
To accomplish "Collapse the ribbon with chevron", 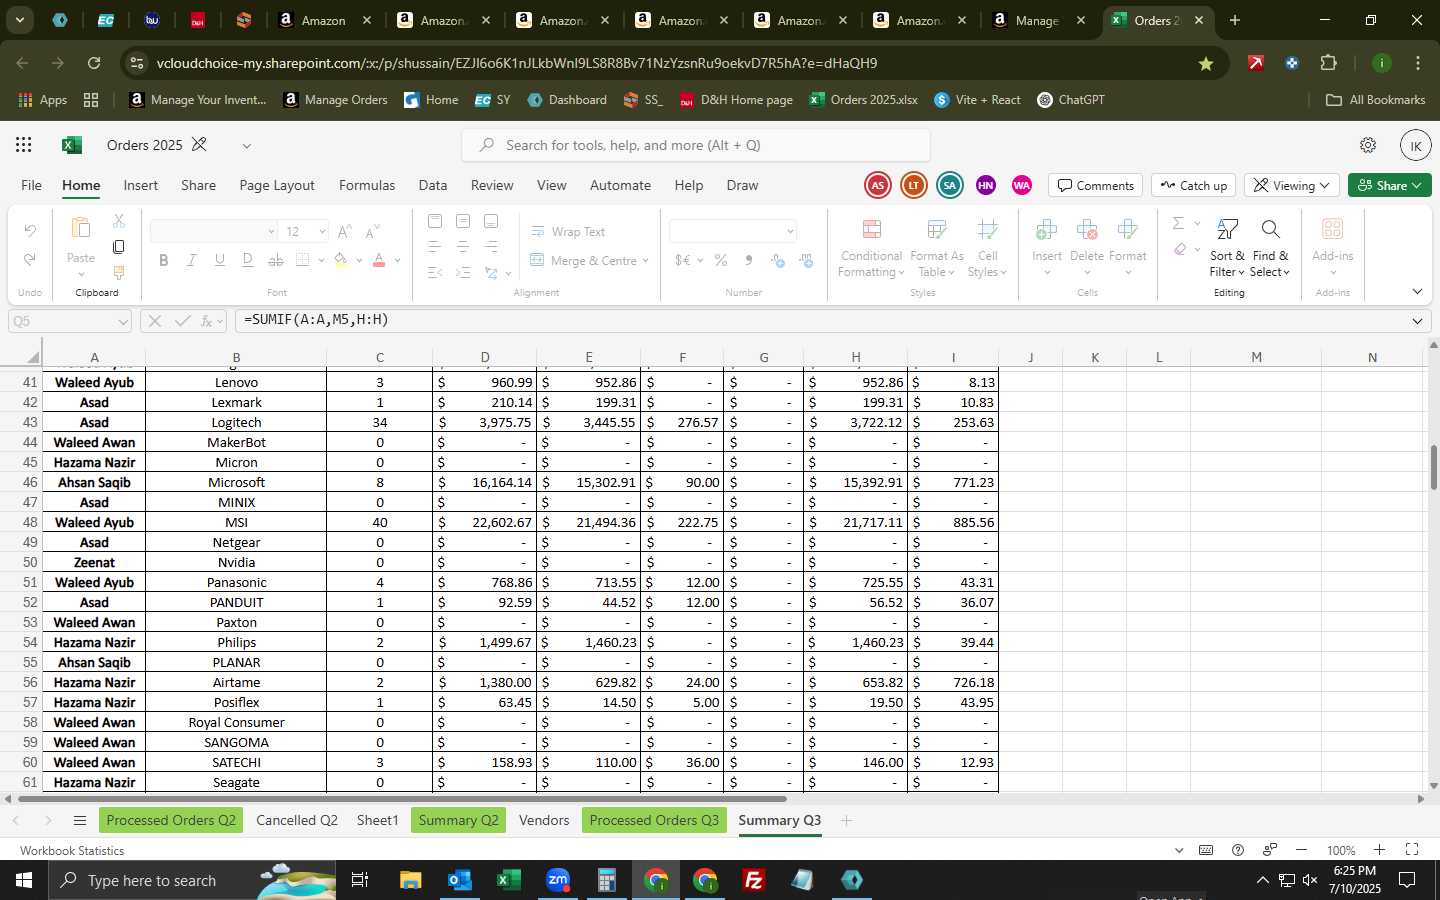I will [x=1417, y=292].
